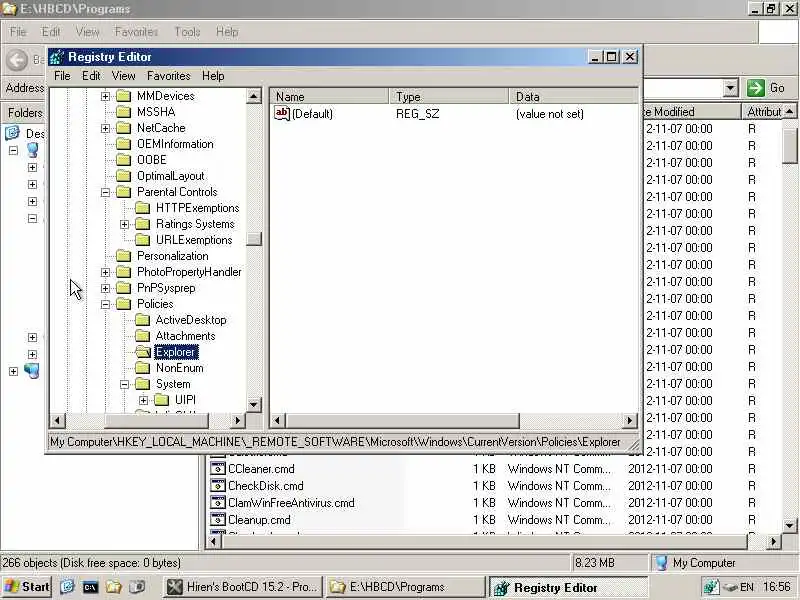Image resolution: width=800 pixels, height=600 pixels.
Task: Click My Computer icon in status bar
Action: (662, 563)
